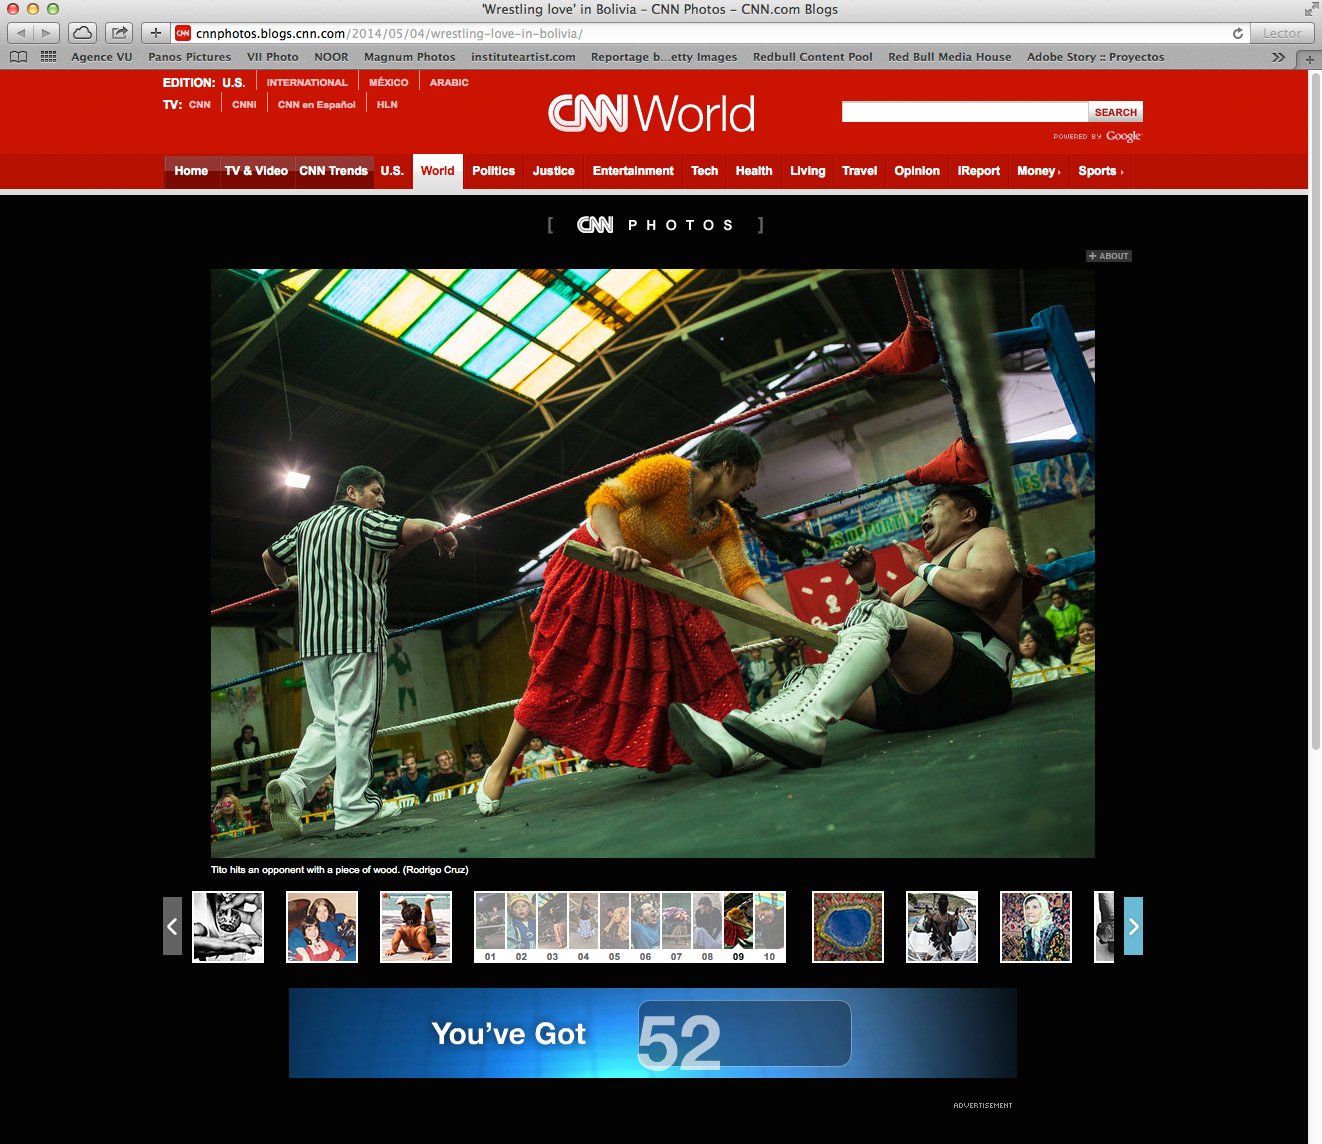Open the NOOR bookmark
The width and height of the screenshot is (1322, 1144).
click(x=331, y=57)
